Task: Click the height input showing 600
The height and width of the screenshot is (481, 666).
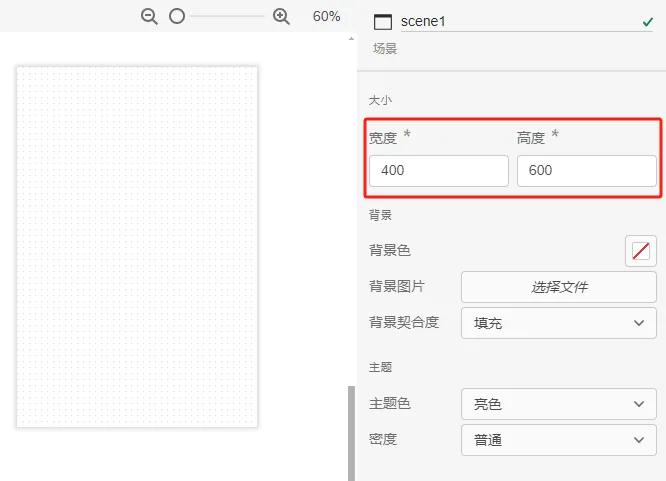Action: [x=587, y=171]
